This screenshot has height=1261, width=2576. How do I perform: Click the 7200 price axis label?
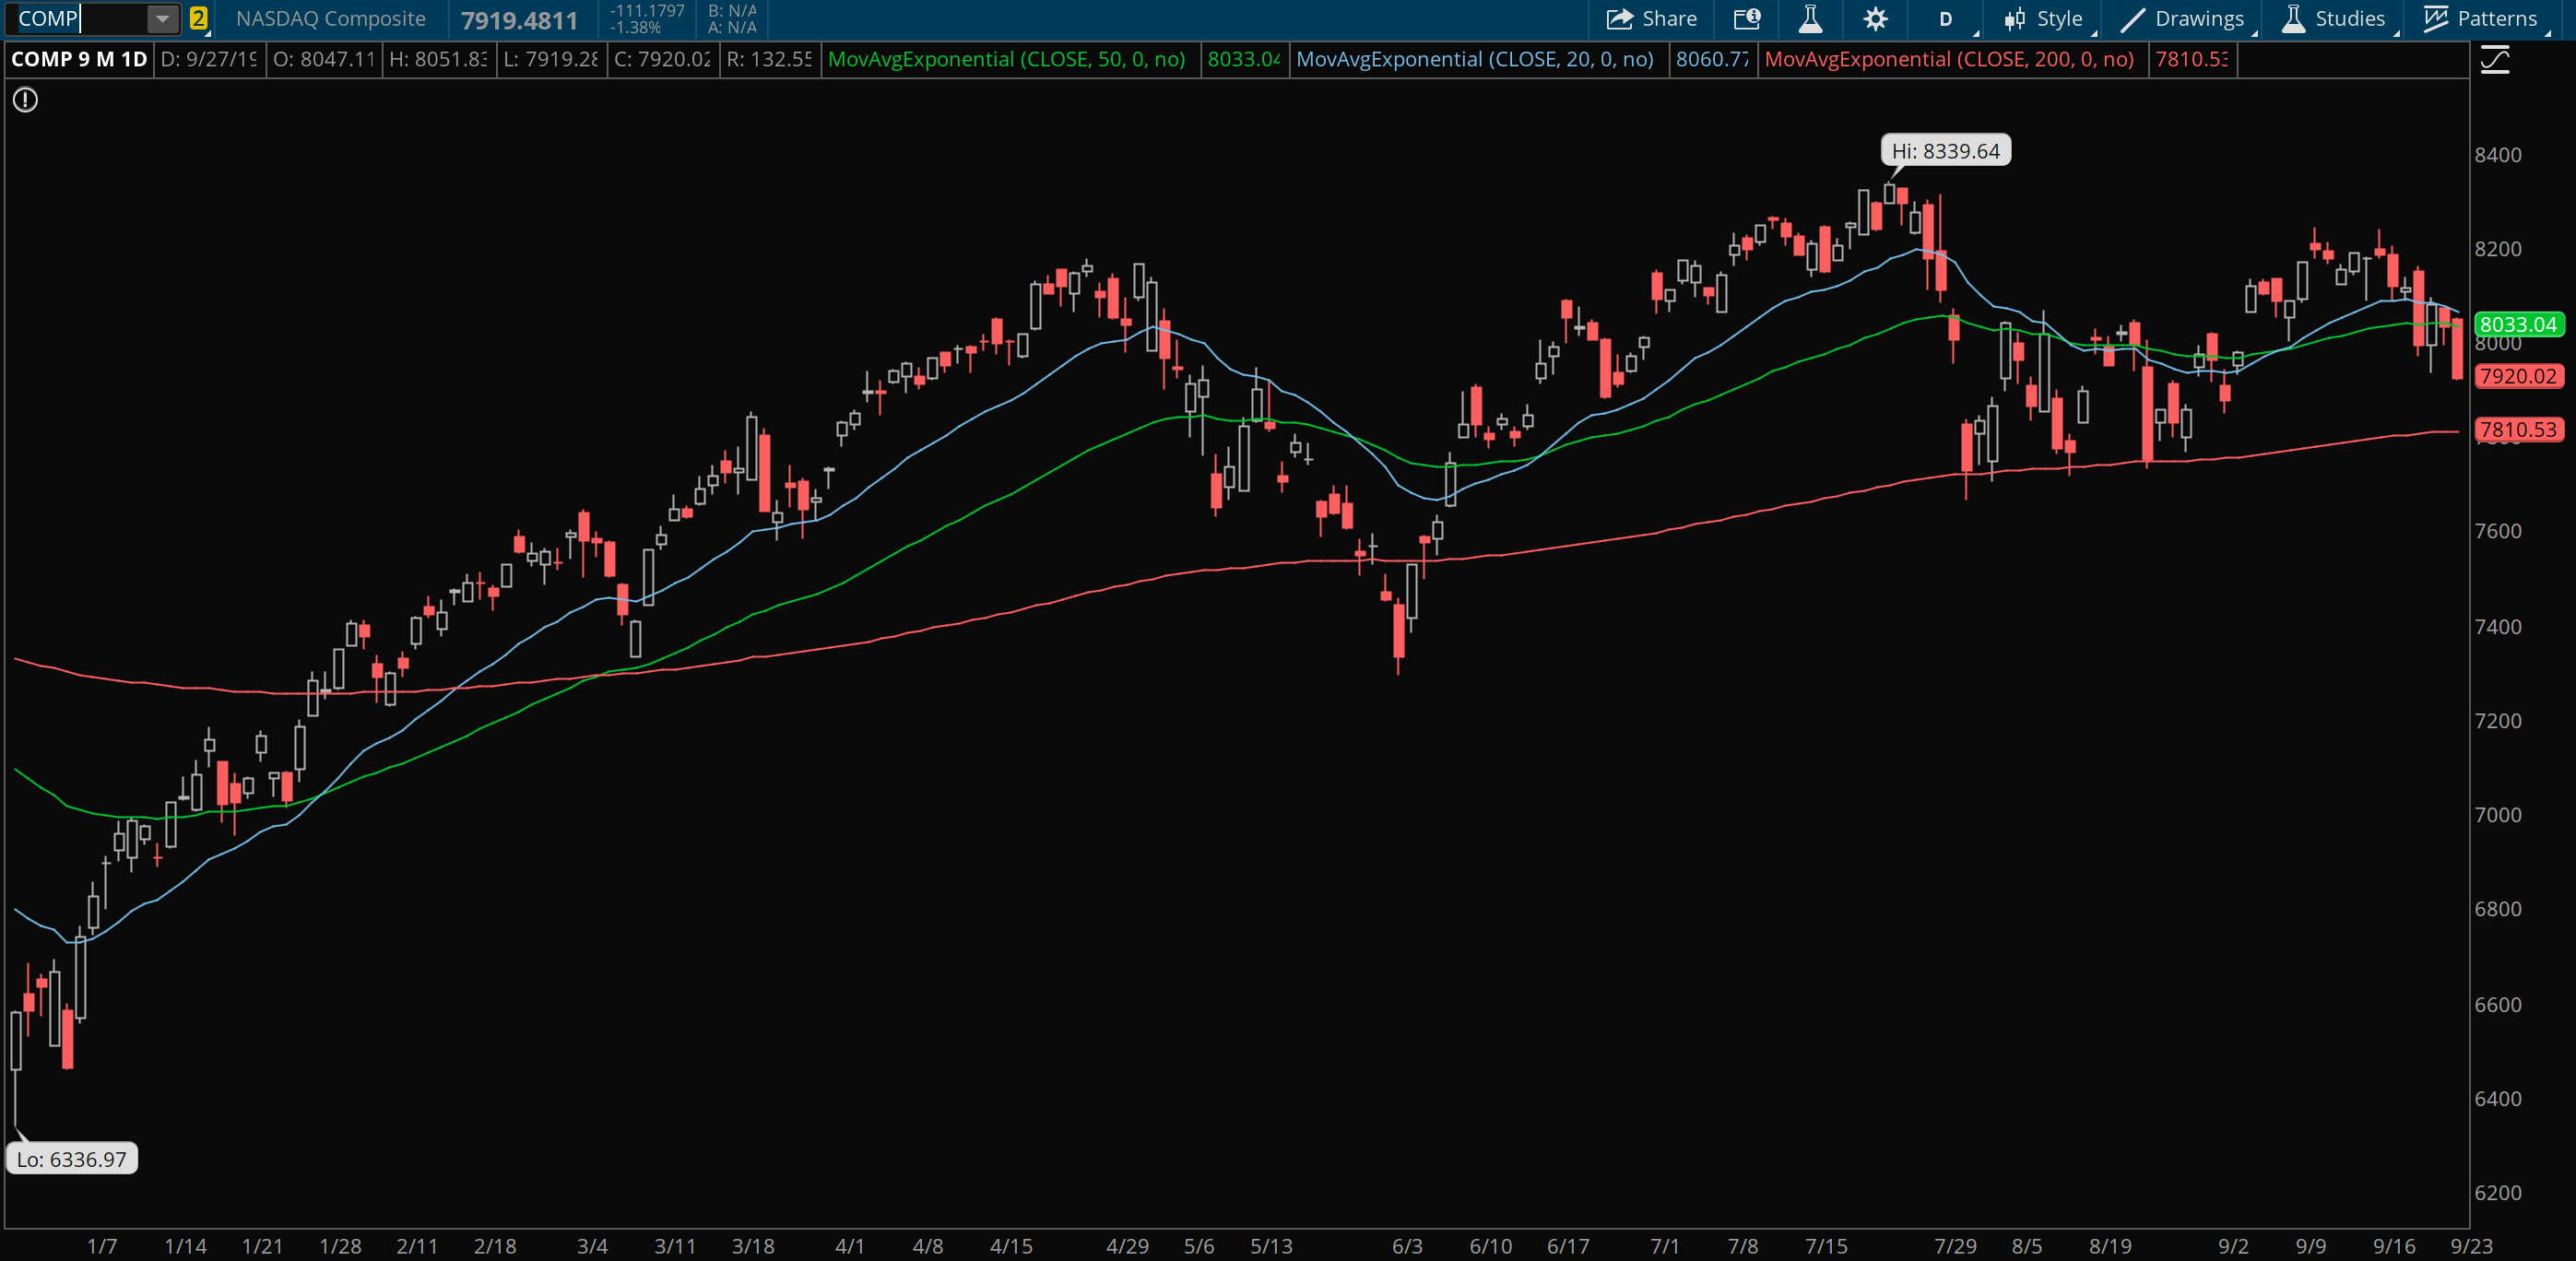point(2498,721)
